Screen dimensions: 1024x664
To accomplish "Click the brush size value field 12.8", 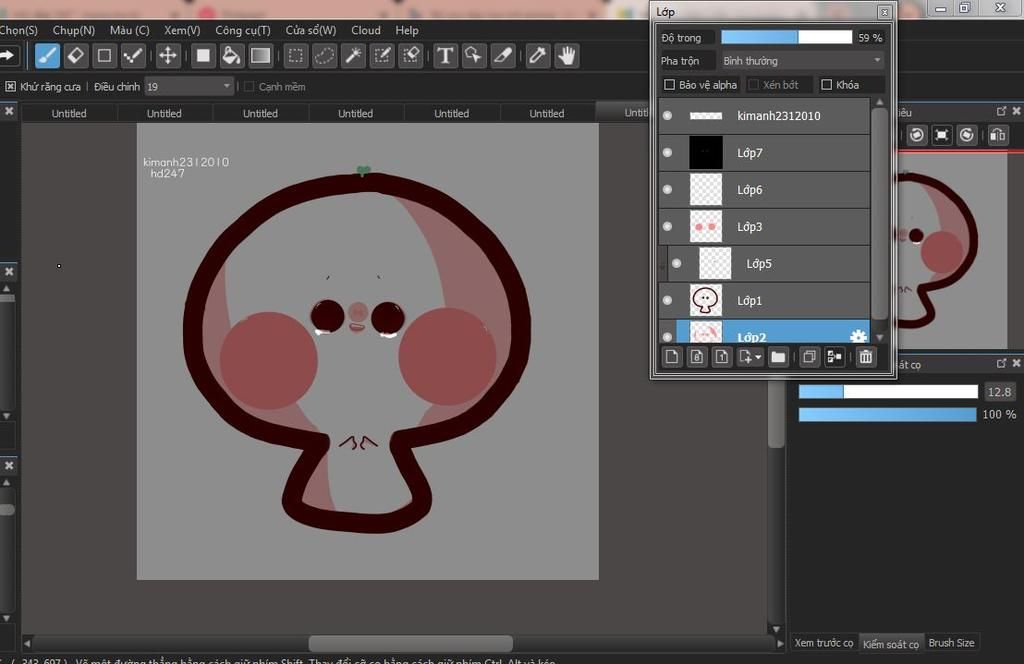I will tap(999, 392).
